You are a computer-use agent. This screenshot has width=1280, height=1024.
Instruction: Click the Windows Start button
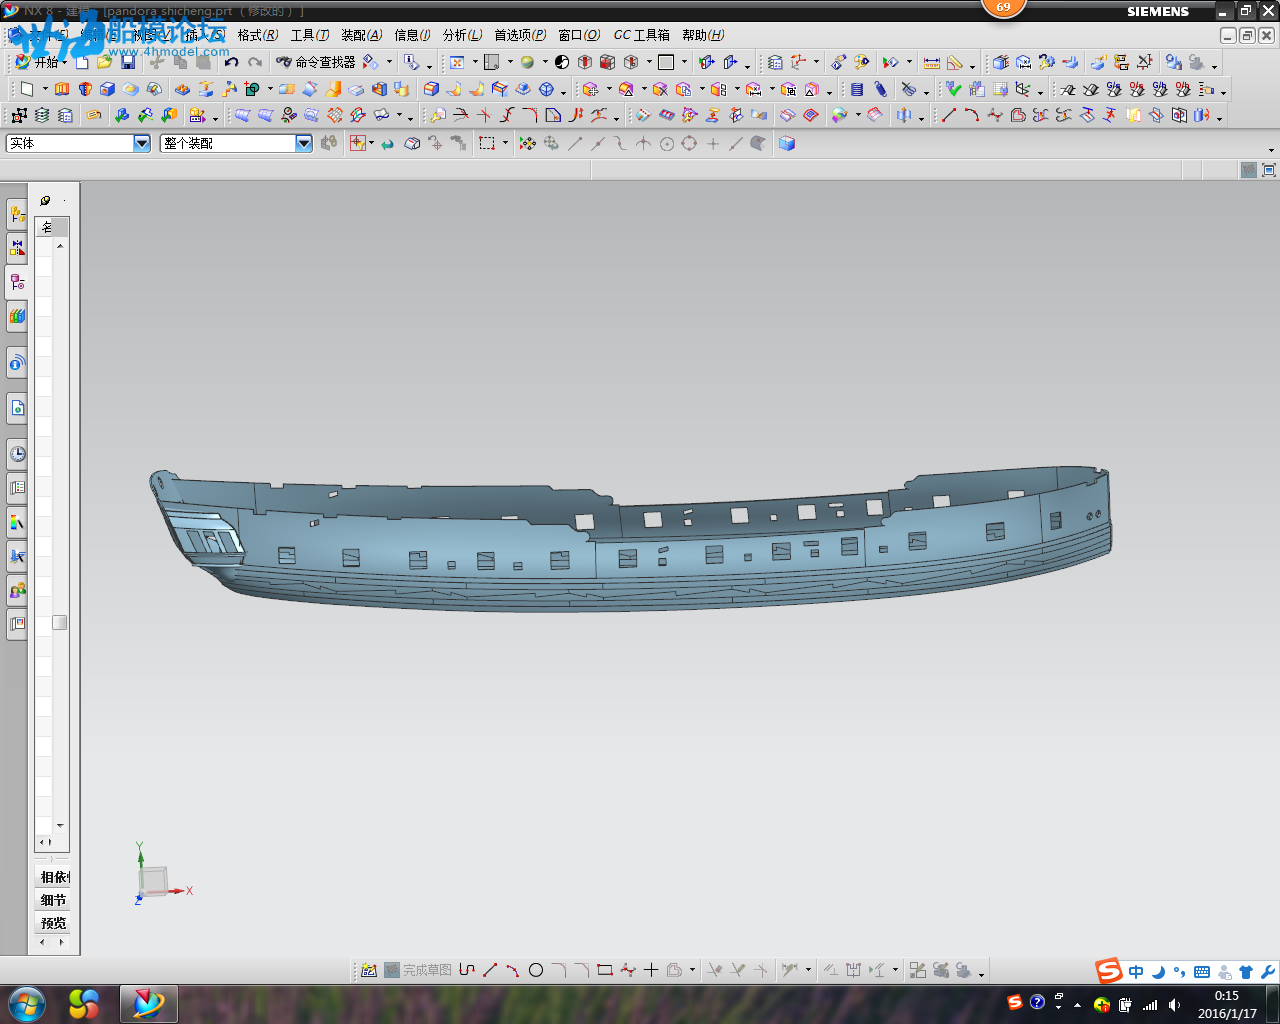point(26,1003)
